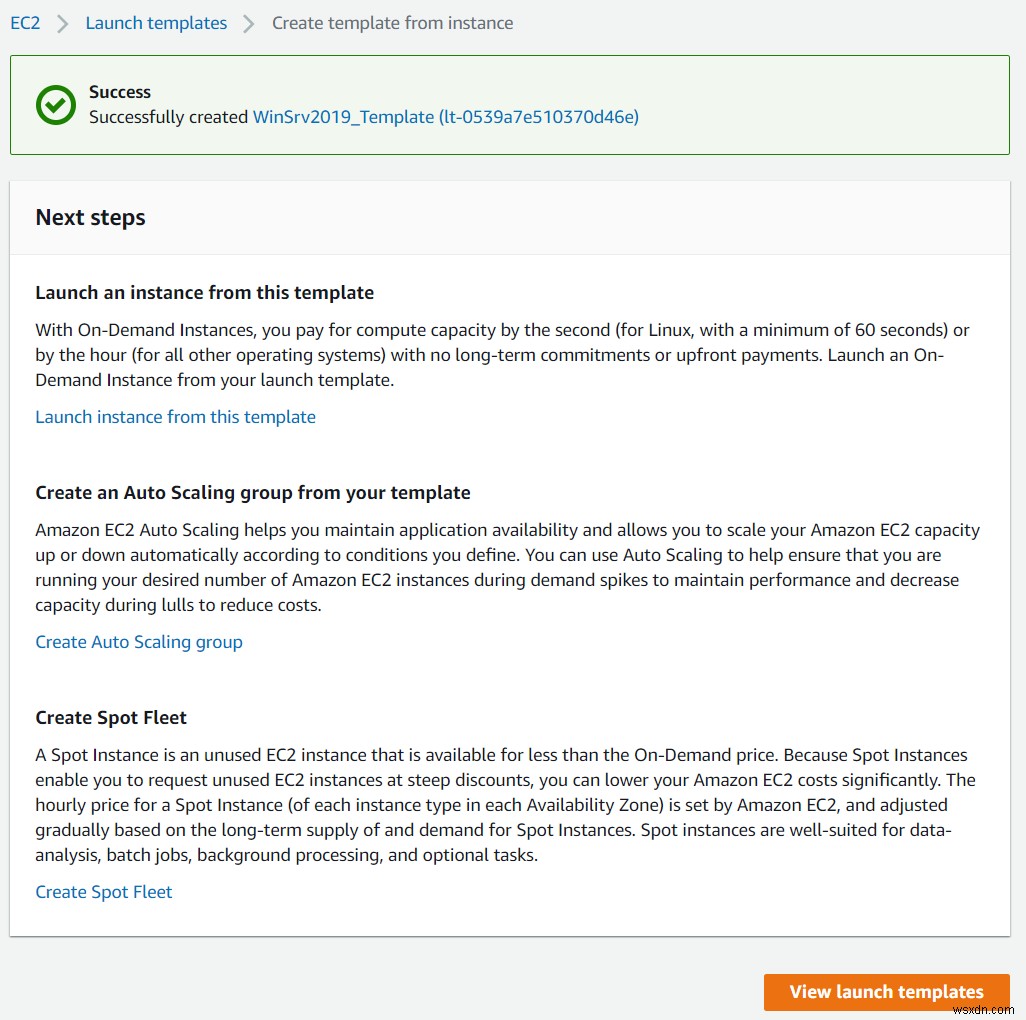Image resolution: width=1026 pixels, height=1020 pixels.
Task: Click the chevron after Launch templates breadcrumb
Action: coord(247,23)
